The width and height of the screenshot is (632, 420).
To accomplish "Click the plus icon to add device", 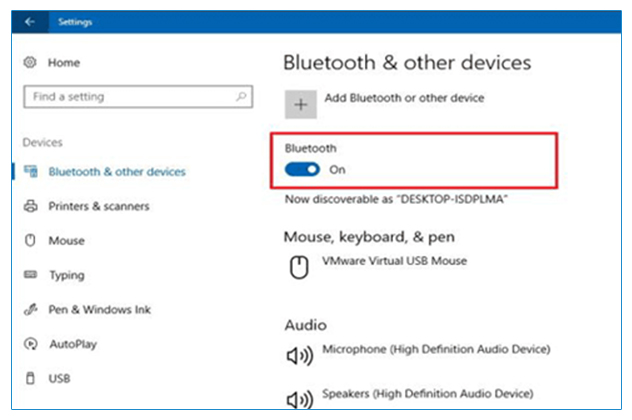I will point(301,105).
